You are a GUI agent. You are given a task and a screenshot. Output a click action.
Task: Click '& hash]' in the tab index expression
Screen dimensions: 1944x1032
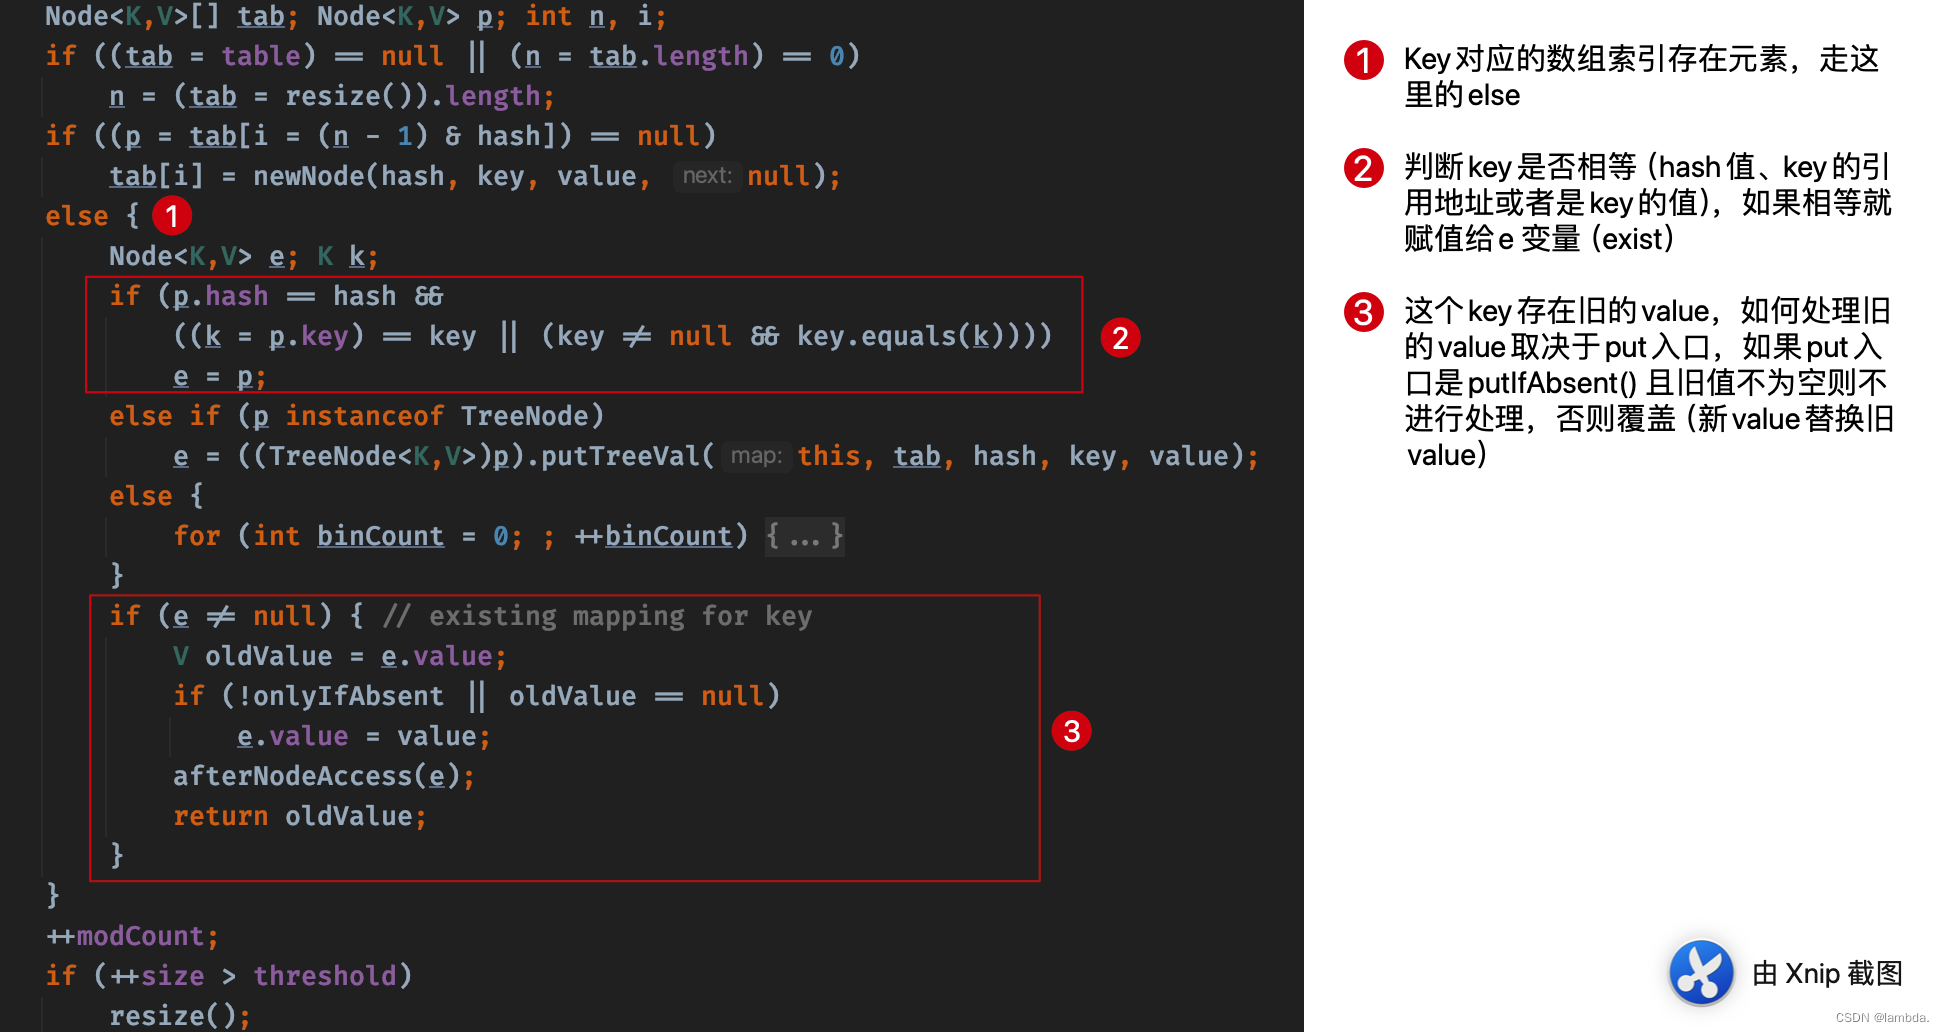(509, 136)
